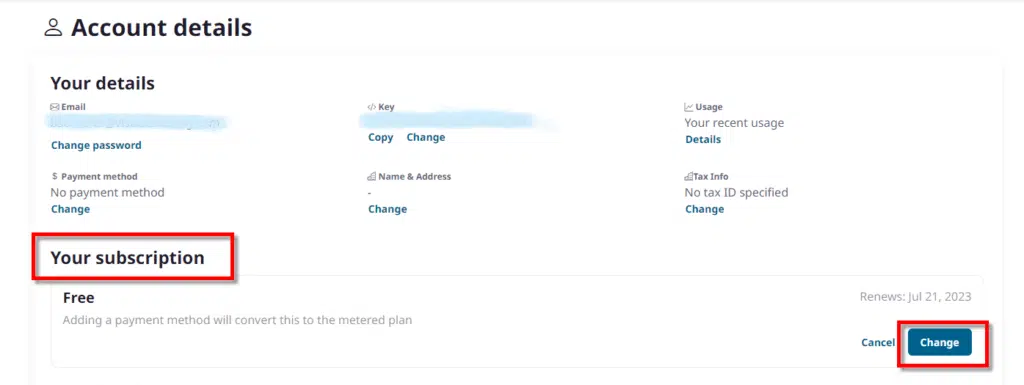Click the Free plan name
Screen dimensions: 1024x385
pyautogui.click(x=78, y=298)
